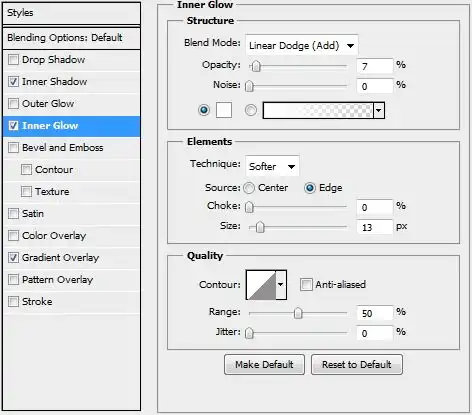This screenshot has height=415, width=472.
Task: Select the Center source radio button
Action: 249,188
